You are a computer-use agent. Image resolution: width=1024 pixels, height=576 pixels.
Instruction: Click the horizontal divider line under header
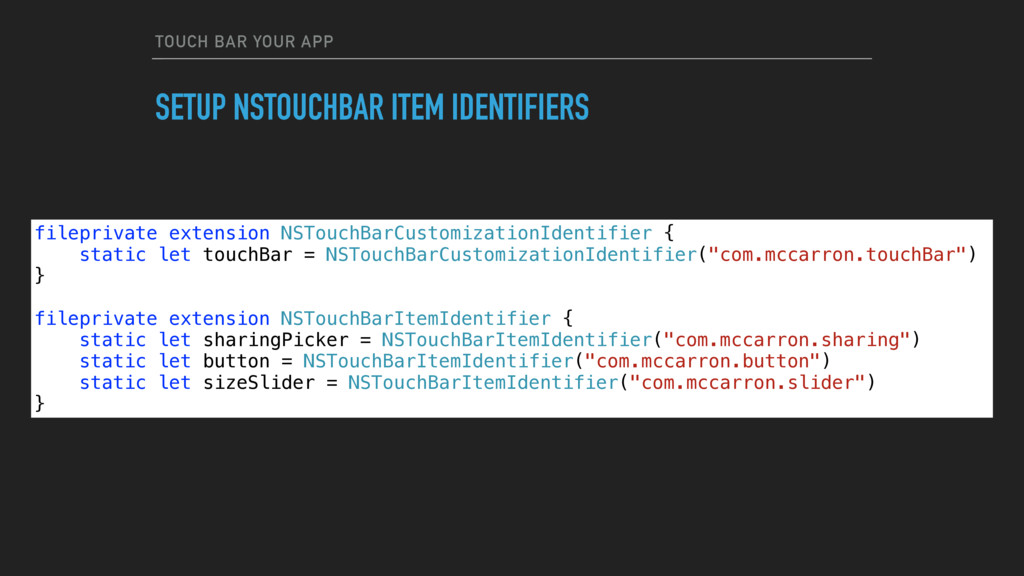coord(512,59)
